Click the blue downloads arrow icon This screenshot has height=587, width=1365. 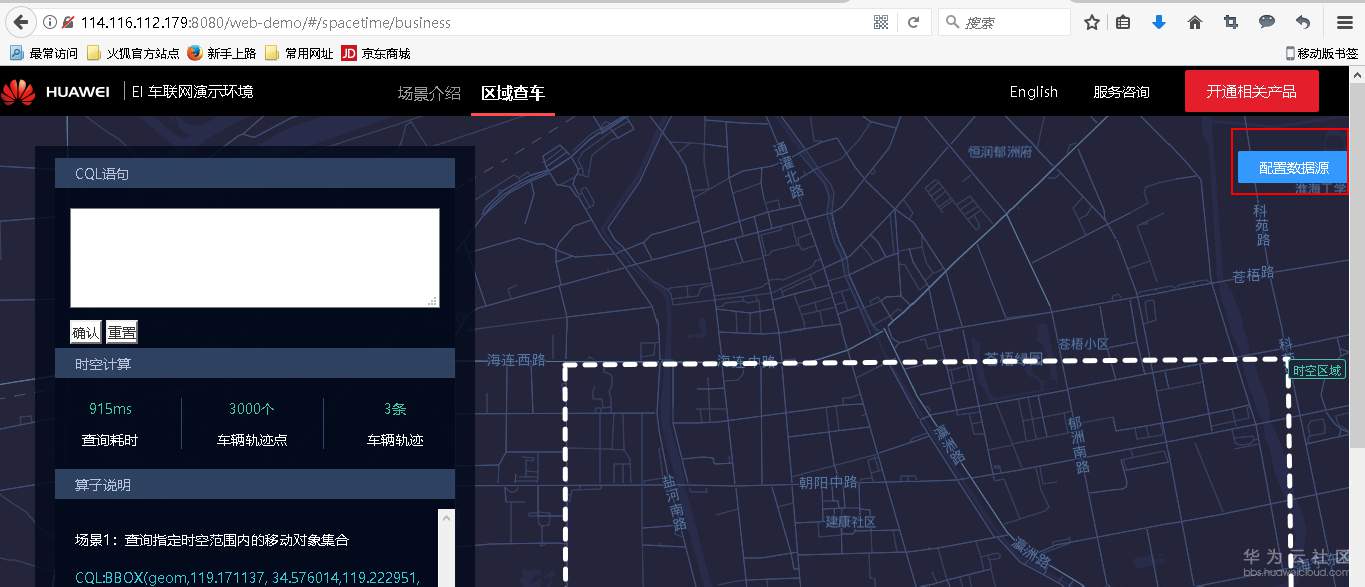[1158, 22]
